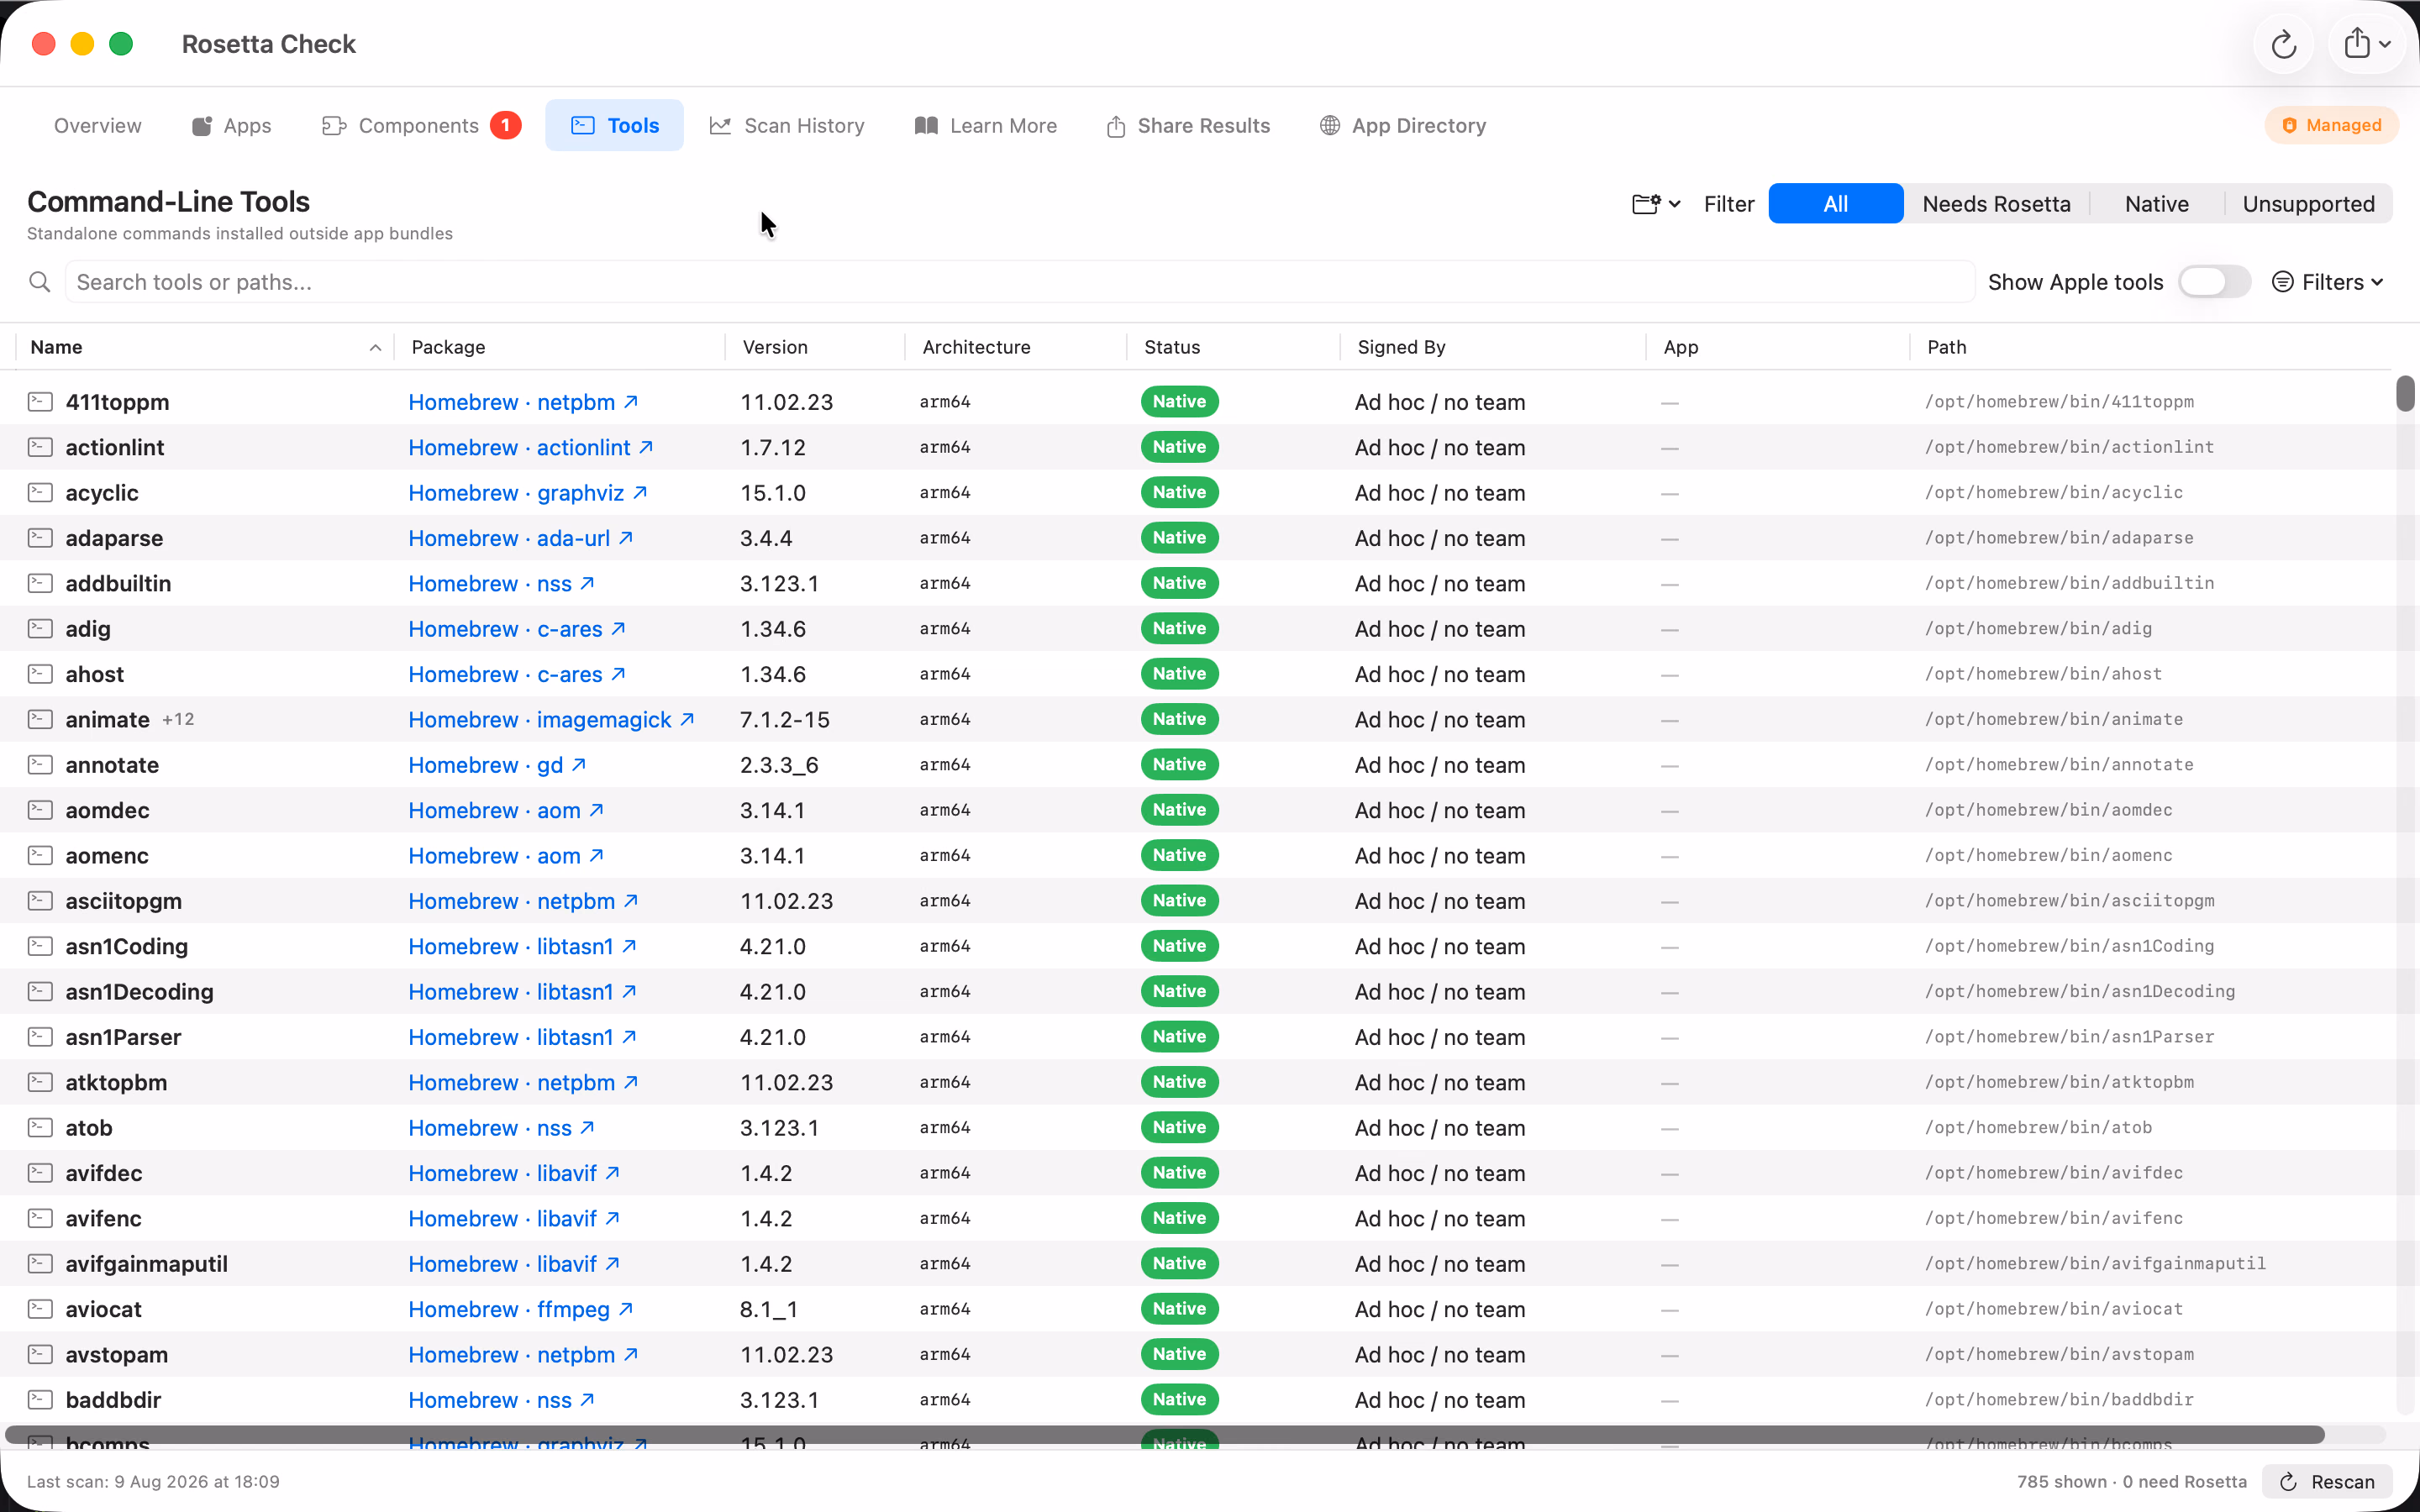The height and width of the screenshot is (1512, 2420).
Task: Click the Managed badge
Action: click(x=2331, y=125)
